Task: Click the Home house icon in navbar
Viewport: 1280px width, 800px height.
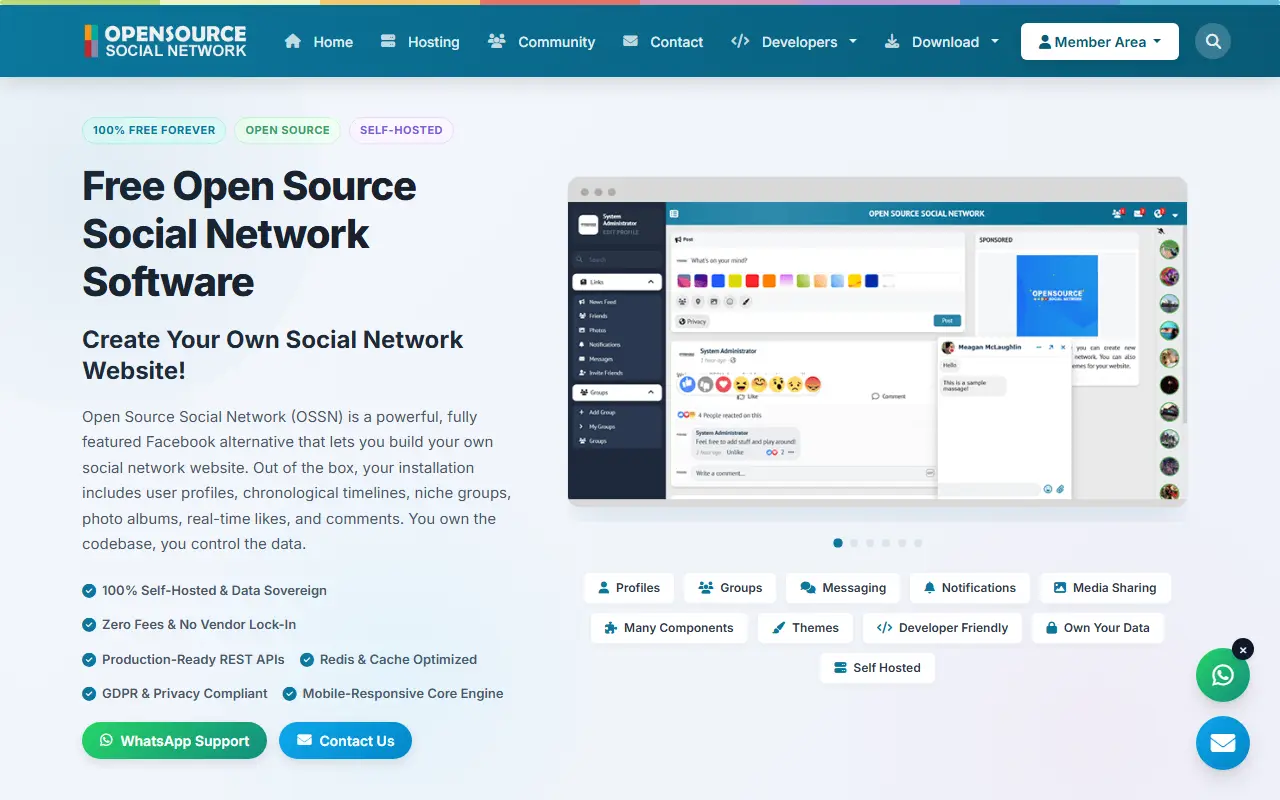Action: pyautogui.click(x=293, y=41)
